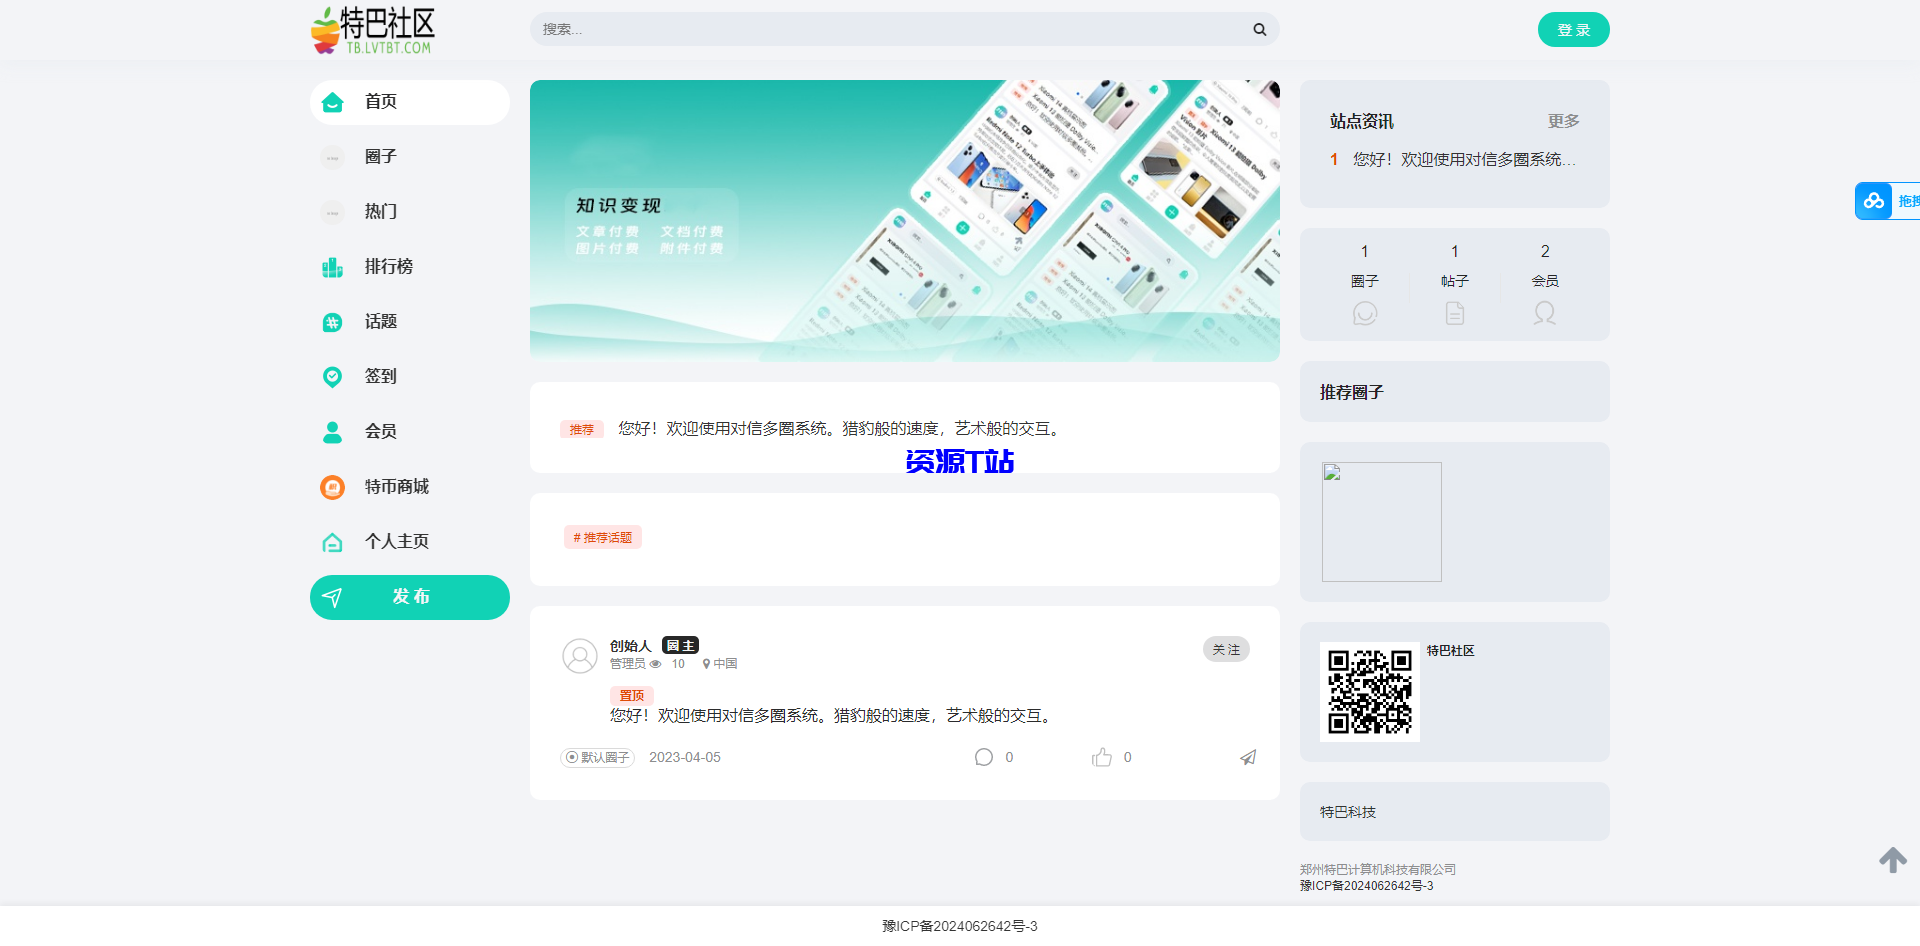This screenshot has width=1920, height=946.
Task: Click the 发布 publish button
Action: pos(409,597)
